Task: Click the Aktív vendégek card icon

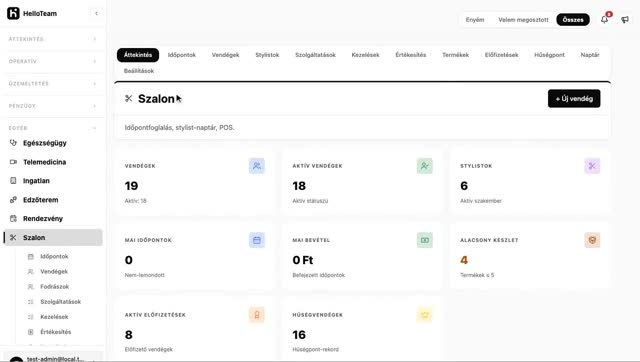Action: pos(424,166)
